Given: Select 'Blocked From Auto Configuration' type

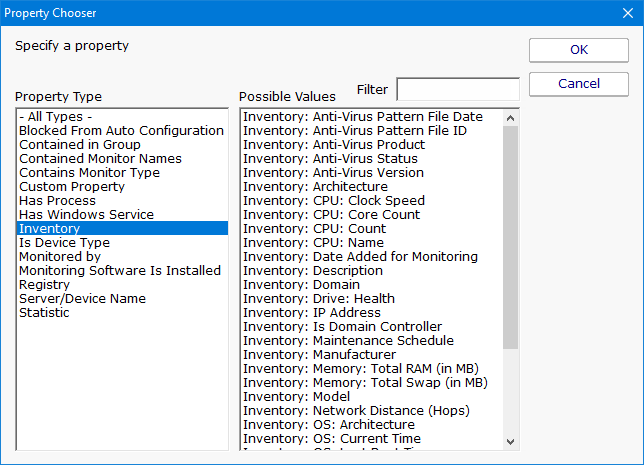Looking at the screenshot, I should pos(121,131).
